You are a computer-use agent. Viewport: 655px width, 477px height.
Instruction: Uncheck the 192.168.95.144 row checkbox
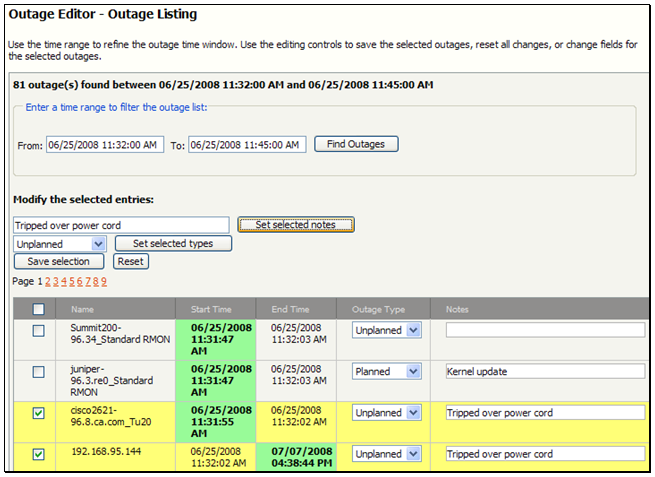click(38, 454)
